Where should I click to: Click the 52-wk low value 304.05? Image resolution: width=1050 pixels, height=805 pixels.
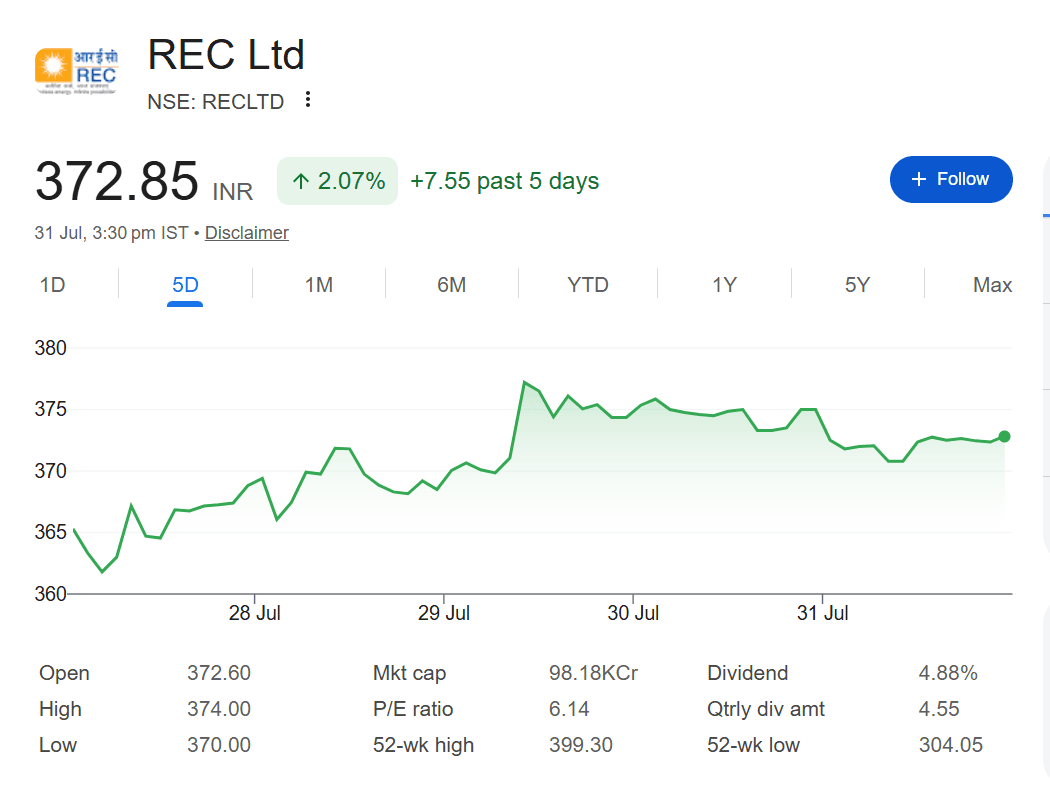coord(951,745)
